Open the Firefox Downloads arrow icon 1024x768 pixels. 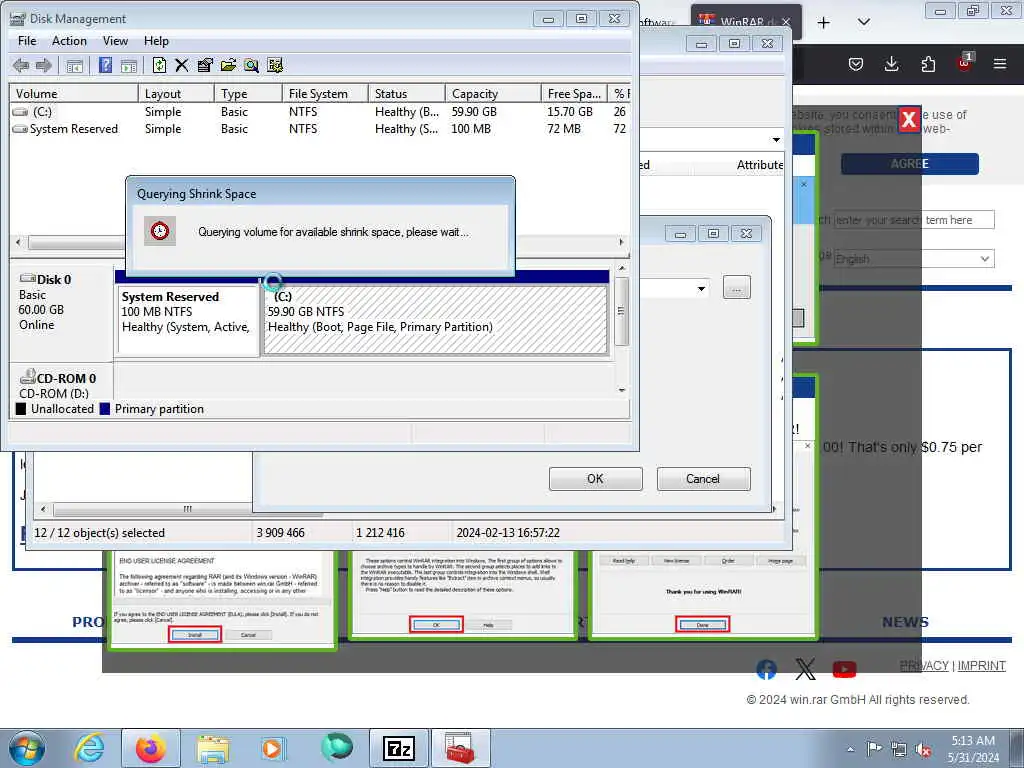click(891, 64)
